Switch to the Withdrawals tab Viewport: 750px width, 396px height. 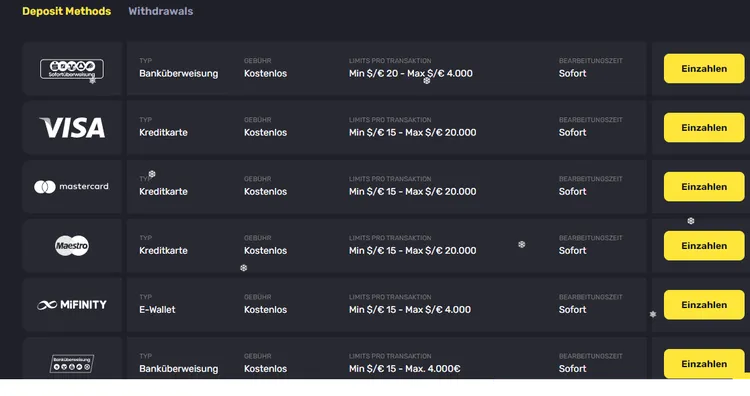pos(161,11)
